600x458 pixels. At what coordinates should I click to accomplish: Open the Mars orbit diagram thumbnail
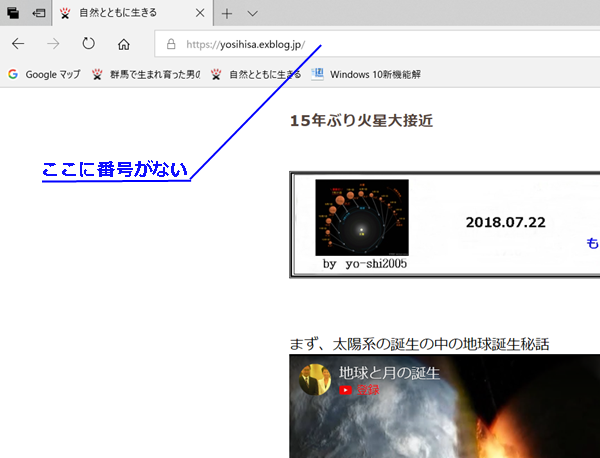coord(362,217)
